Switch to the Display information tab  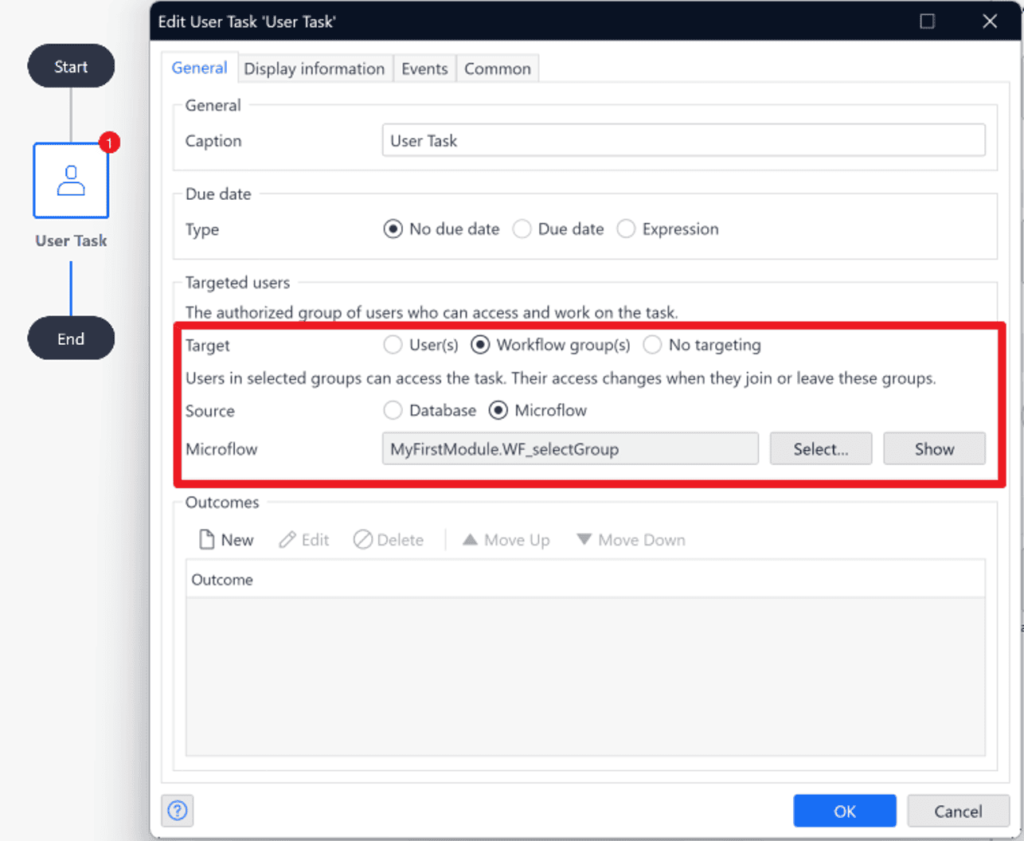[x=314, y=69]
